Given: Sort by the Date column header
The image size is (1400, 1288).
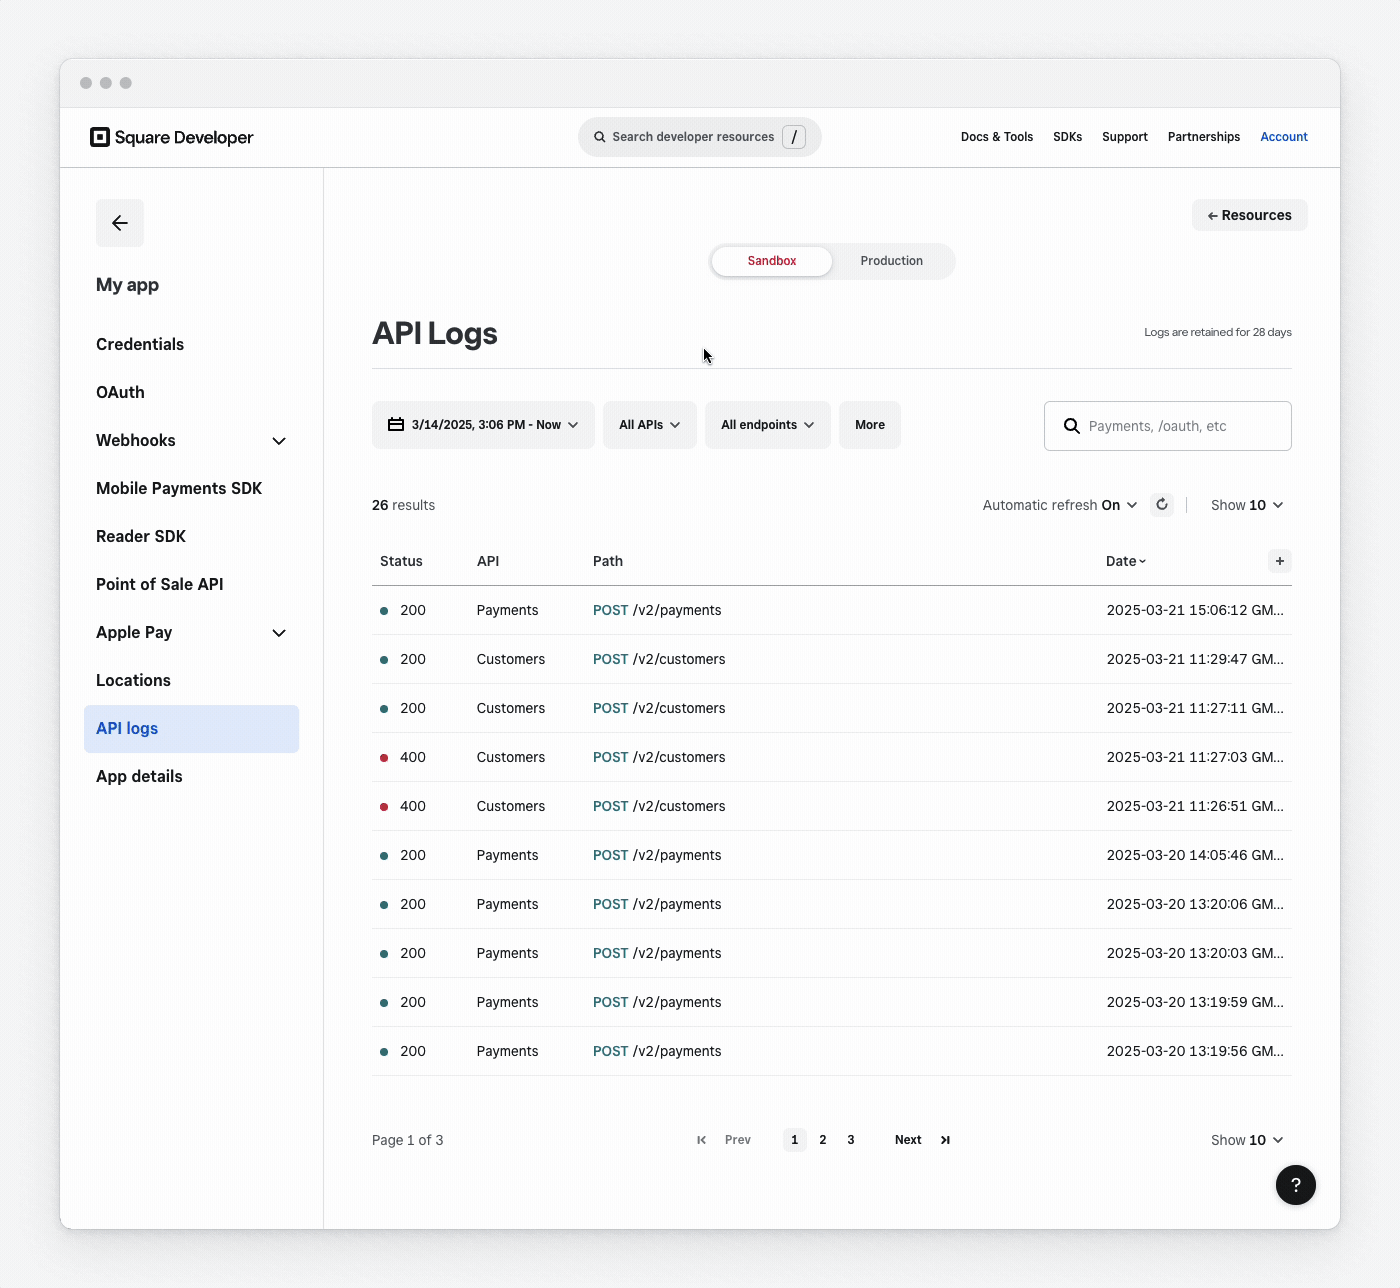Looking at the screenshot, I should point(1126,561).
